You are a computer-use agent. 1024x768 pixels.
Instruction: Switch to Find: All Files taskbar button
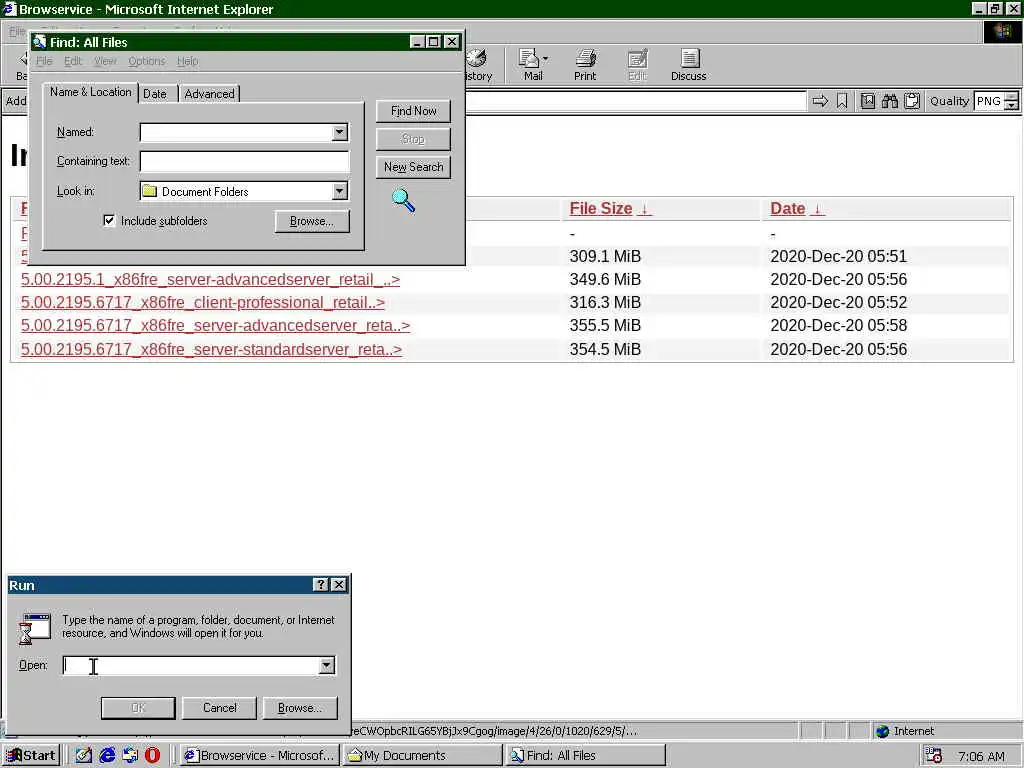tap(586, 755)
